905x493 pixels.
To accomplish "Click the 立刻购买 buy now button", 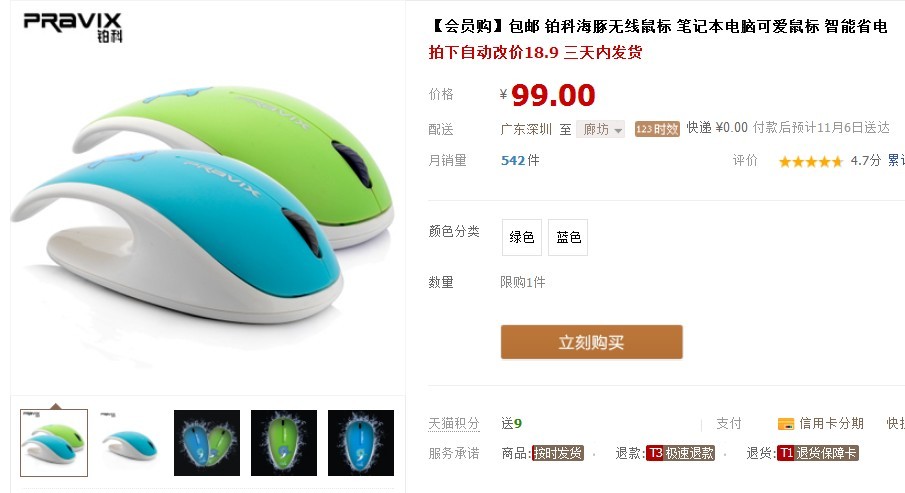I will tap(592, 342).
